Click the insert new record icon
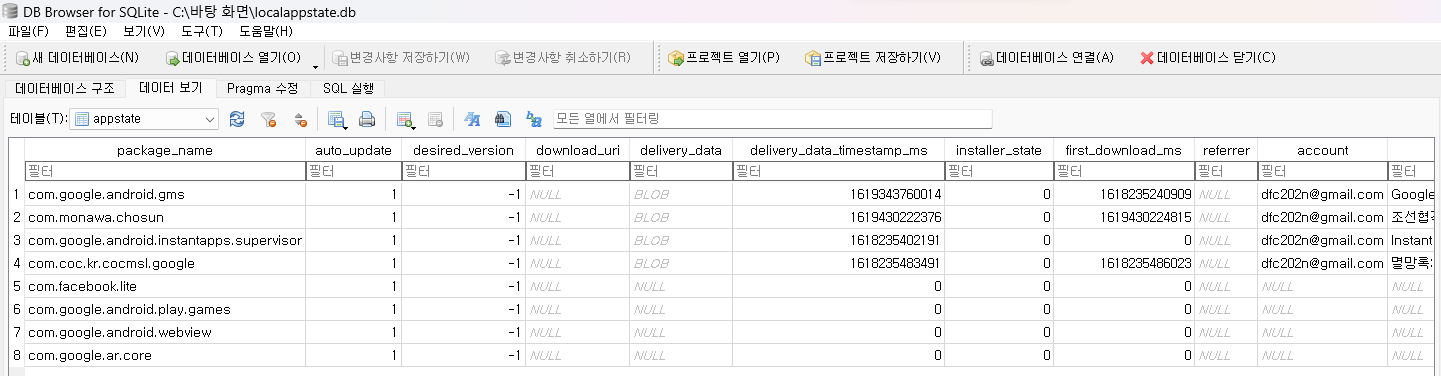This screenshot has height=376, width=1441. (x=405, y=119)
